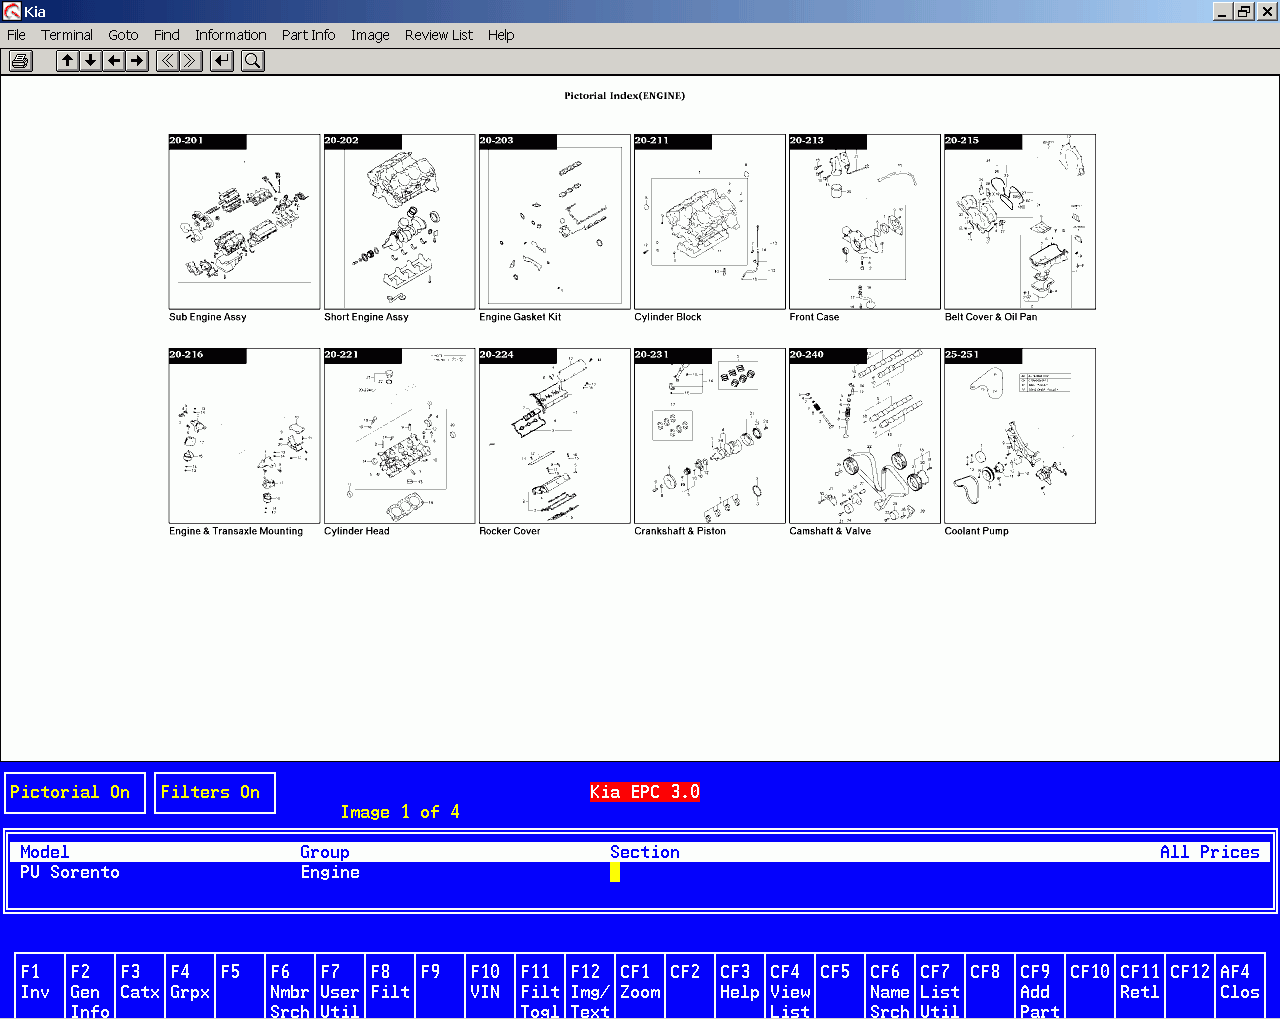The height and width of the screenshot is (1019, 1280).
Task: Click the Kia application icon in title bar
Action: [x=12, y=11]
